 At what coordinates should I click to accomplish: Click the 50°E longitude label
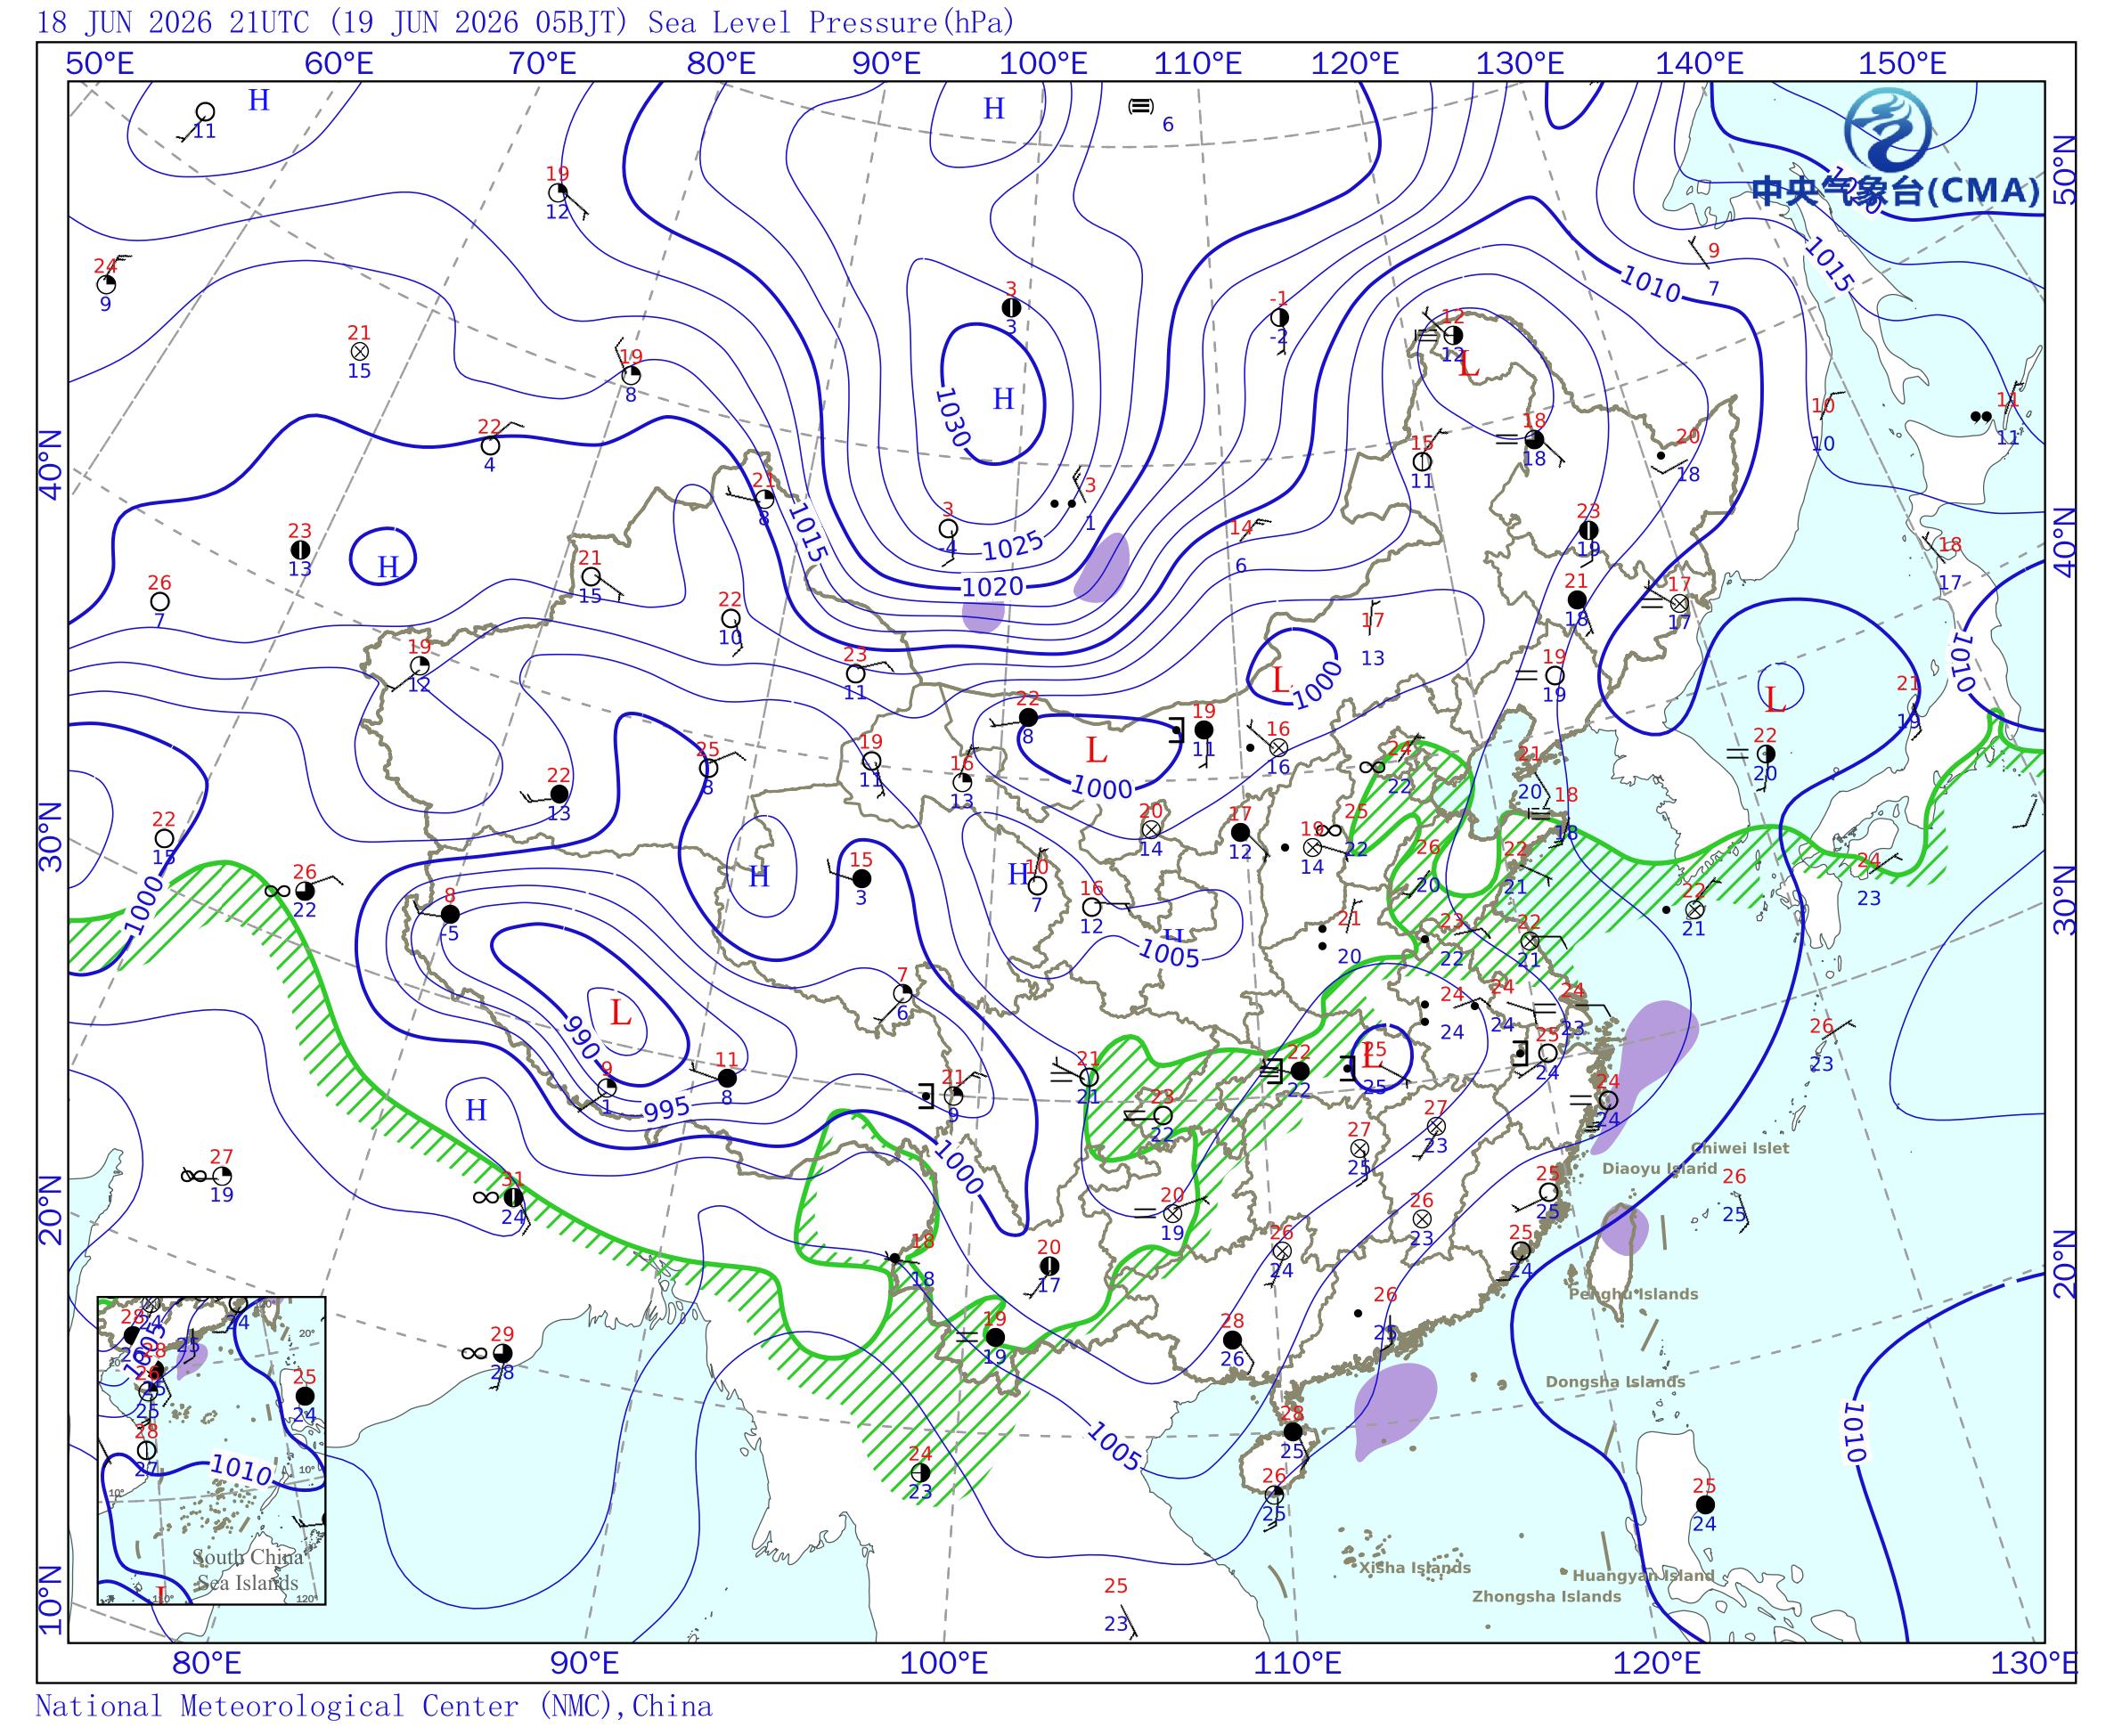99,64
